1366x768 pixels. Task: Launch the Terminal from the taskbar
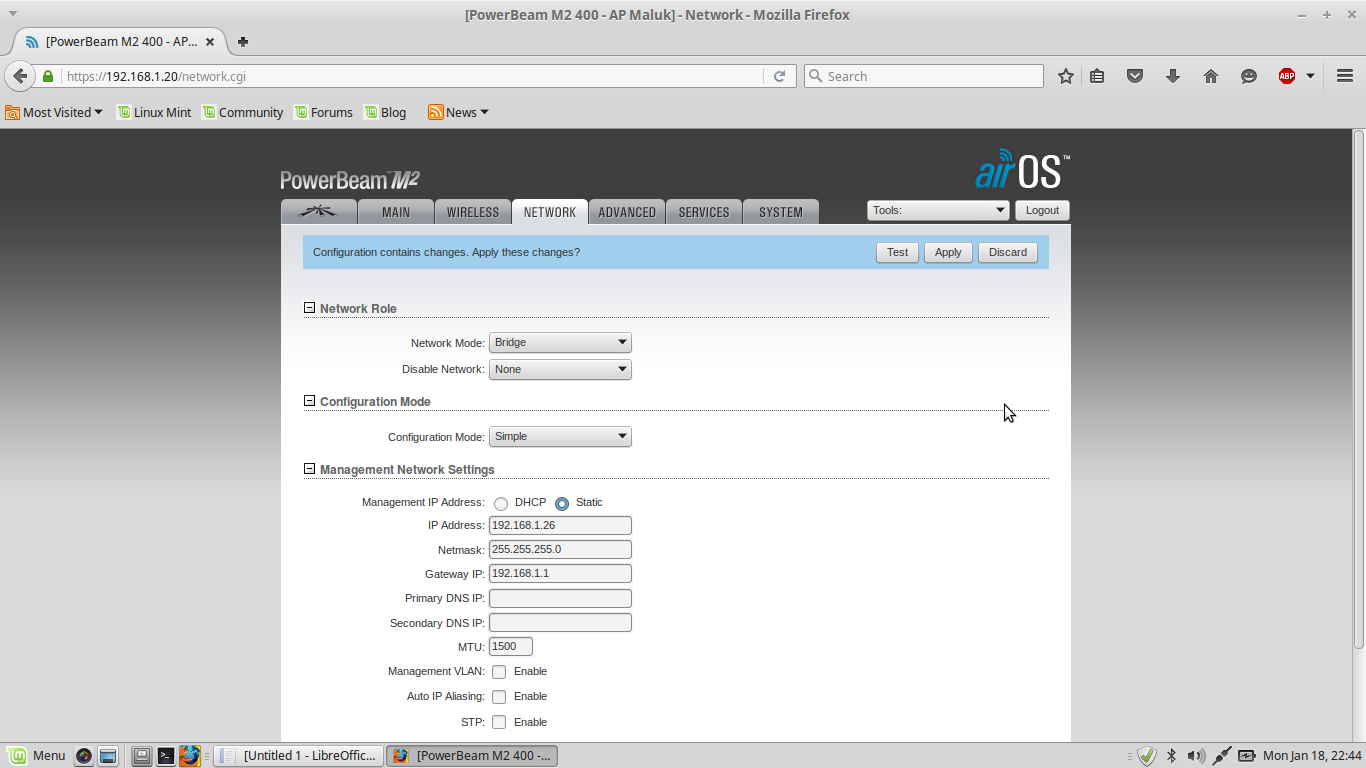(x=166, y=756)
